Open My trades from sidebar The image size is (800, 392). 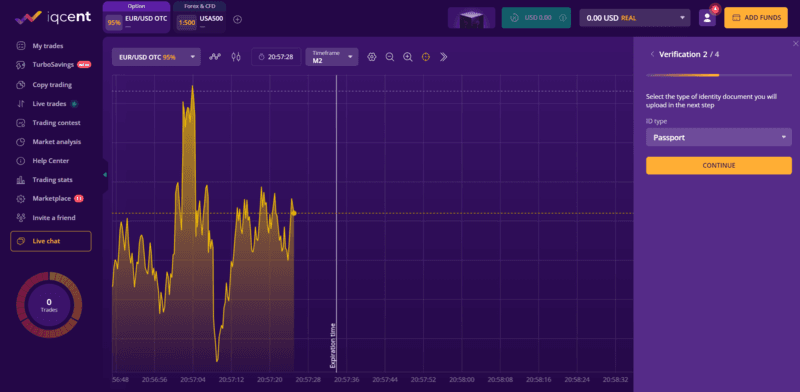tap(47, 46)
